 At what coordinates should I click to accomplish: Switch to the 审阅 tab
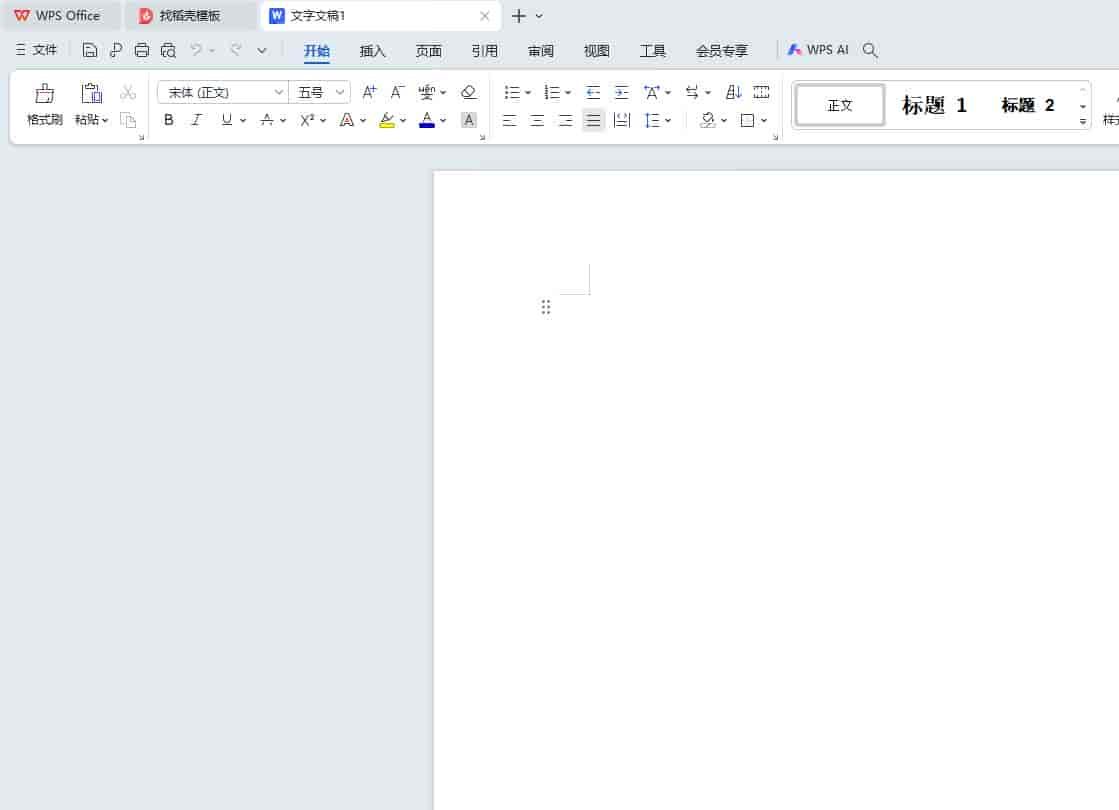[540, 51]
